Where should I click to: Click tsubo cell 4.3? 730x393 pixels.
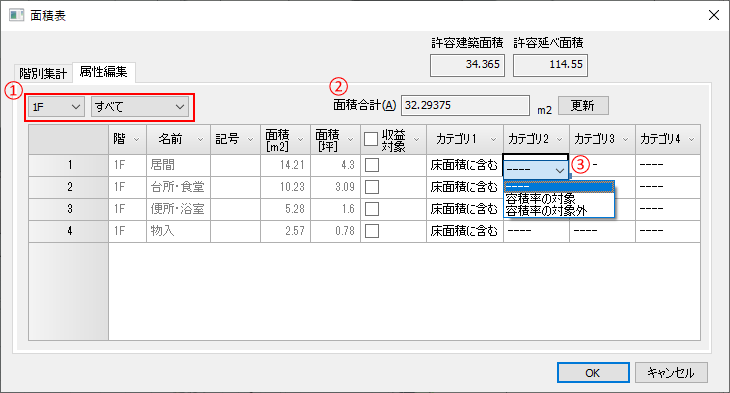pyautogui.click(x=336, y=165)
